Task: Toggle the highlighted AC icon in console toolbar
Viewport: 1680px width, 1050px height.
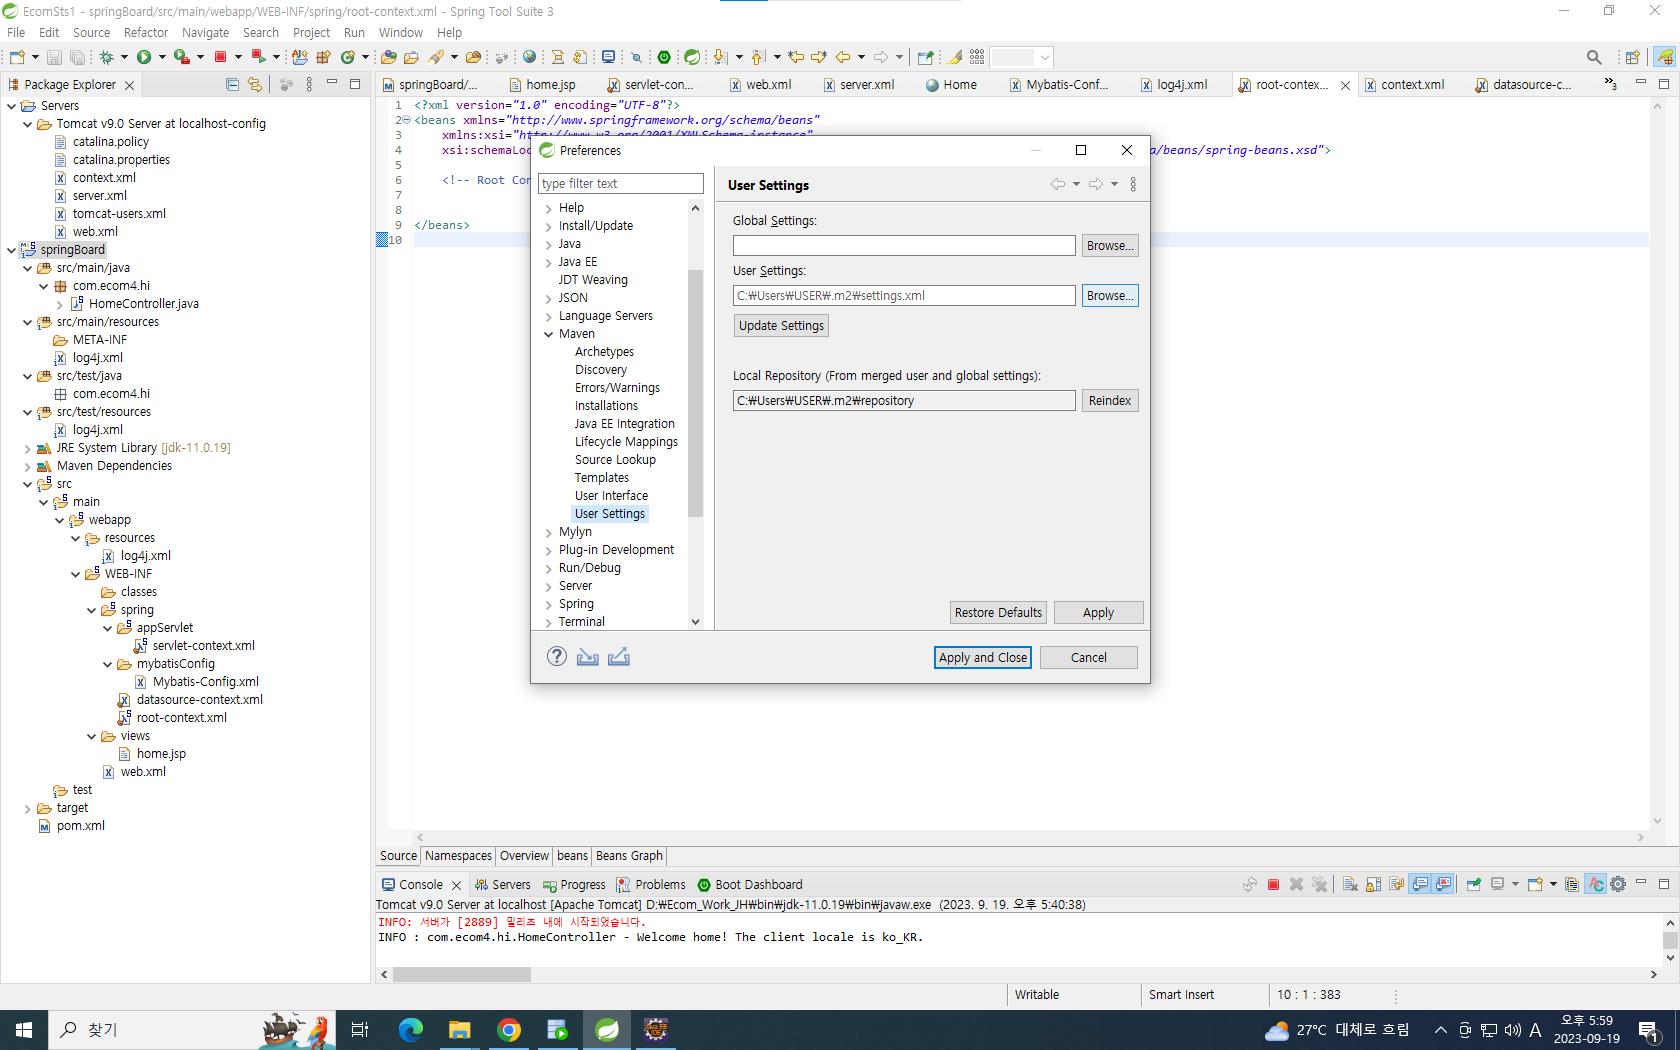Action: (x=1595, y=884)
